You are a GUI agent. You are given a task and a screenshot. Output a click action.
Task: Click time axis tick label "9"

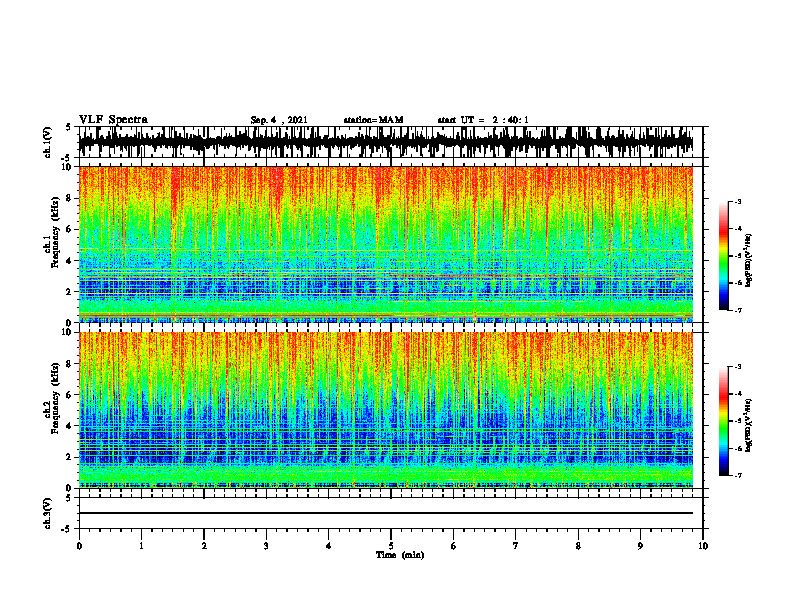click(640, 546)
